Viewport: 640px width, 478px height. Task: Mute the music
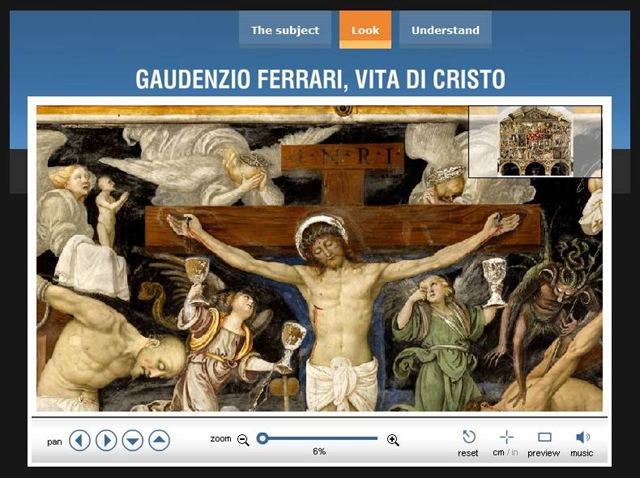582,437
